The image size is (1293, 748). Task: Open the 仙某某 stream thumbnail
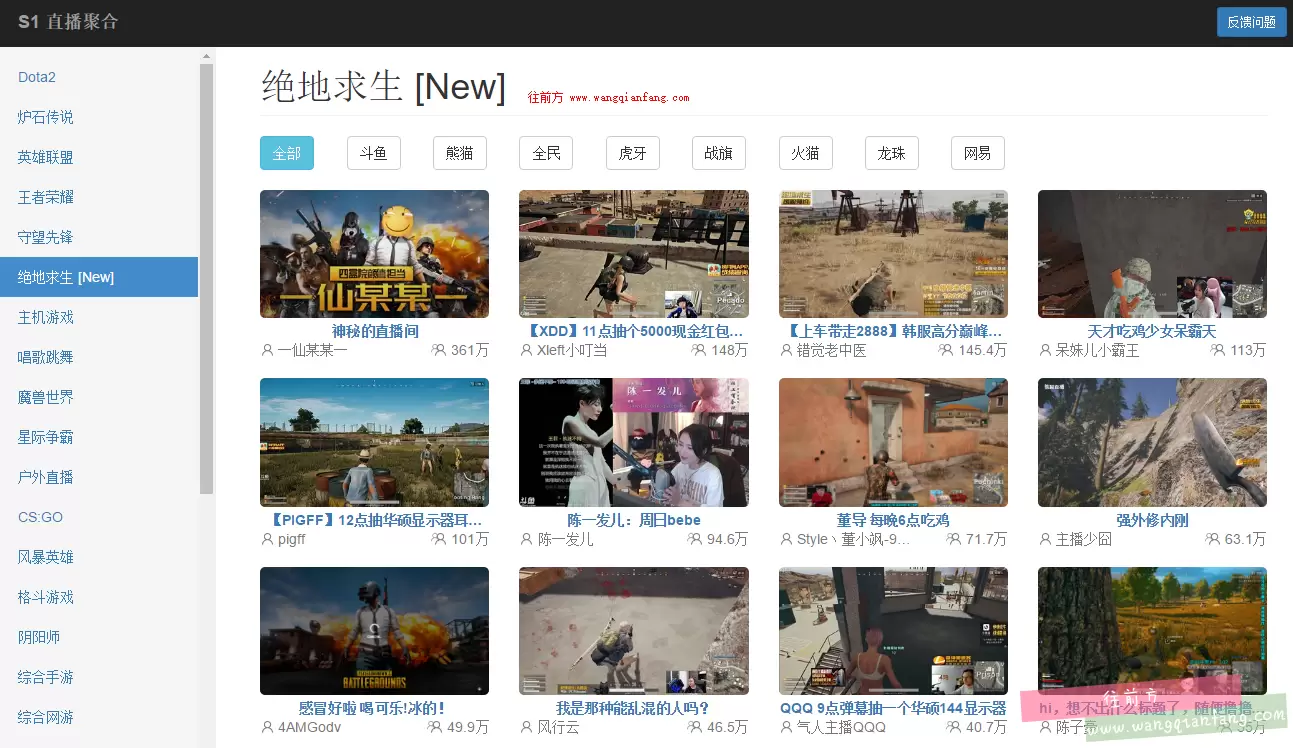(374, 254)
